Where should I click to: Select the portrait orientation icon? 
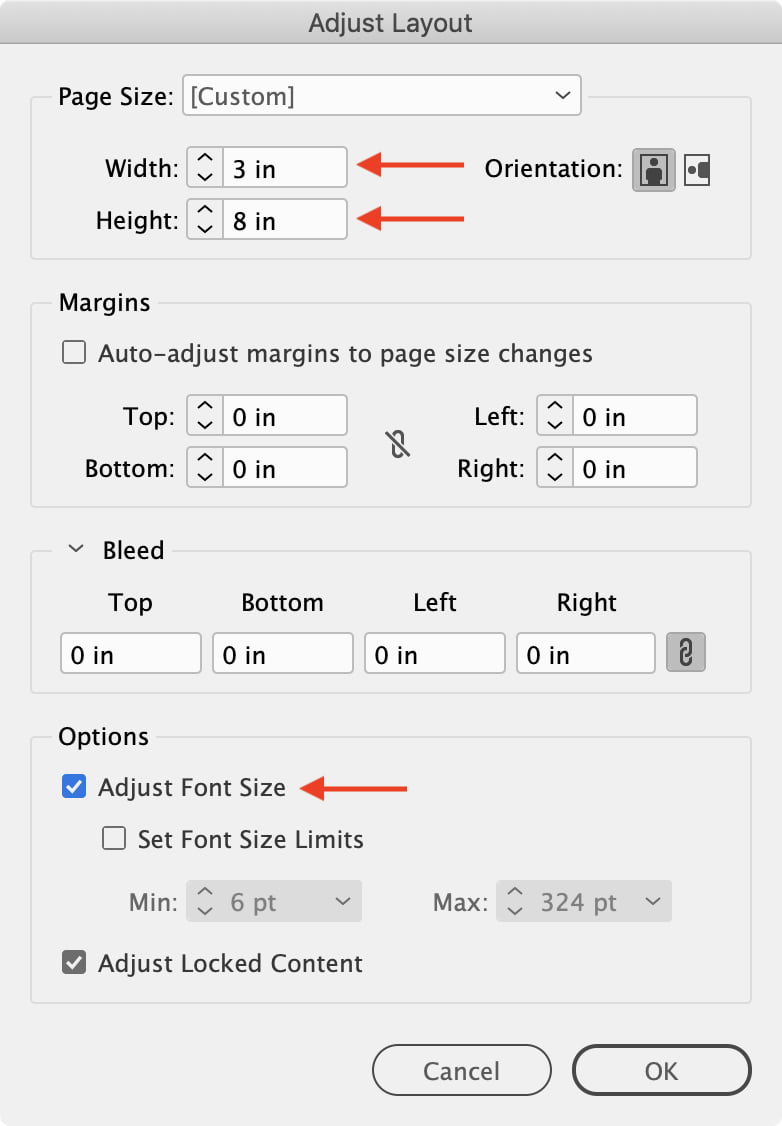pyautogui.click(x=652, y=170)
